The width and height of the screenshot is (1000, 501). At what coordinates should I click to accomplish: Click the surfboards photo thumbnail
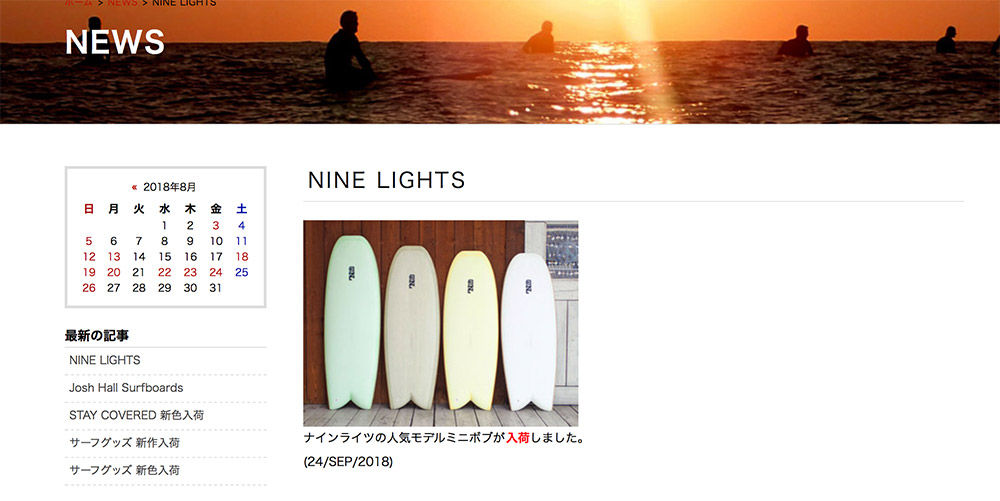coord(441,323)
